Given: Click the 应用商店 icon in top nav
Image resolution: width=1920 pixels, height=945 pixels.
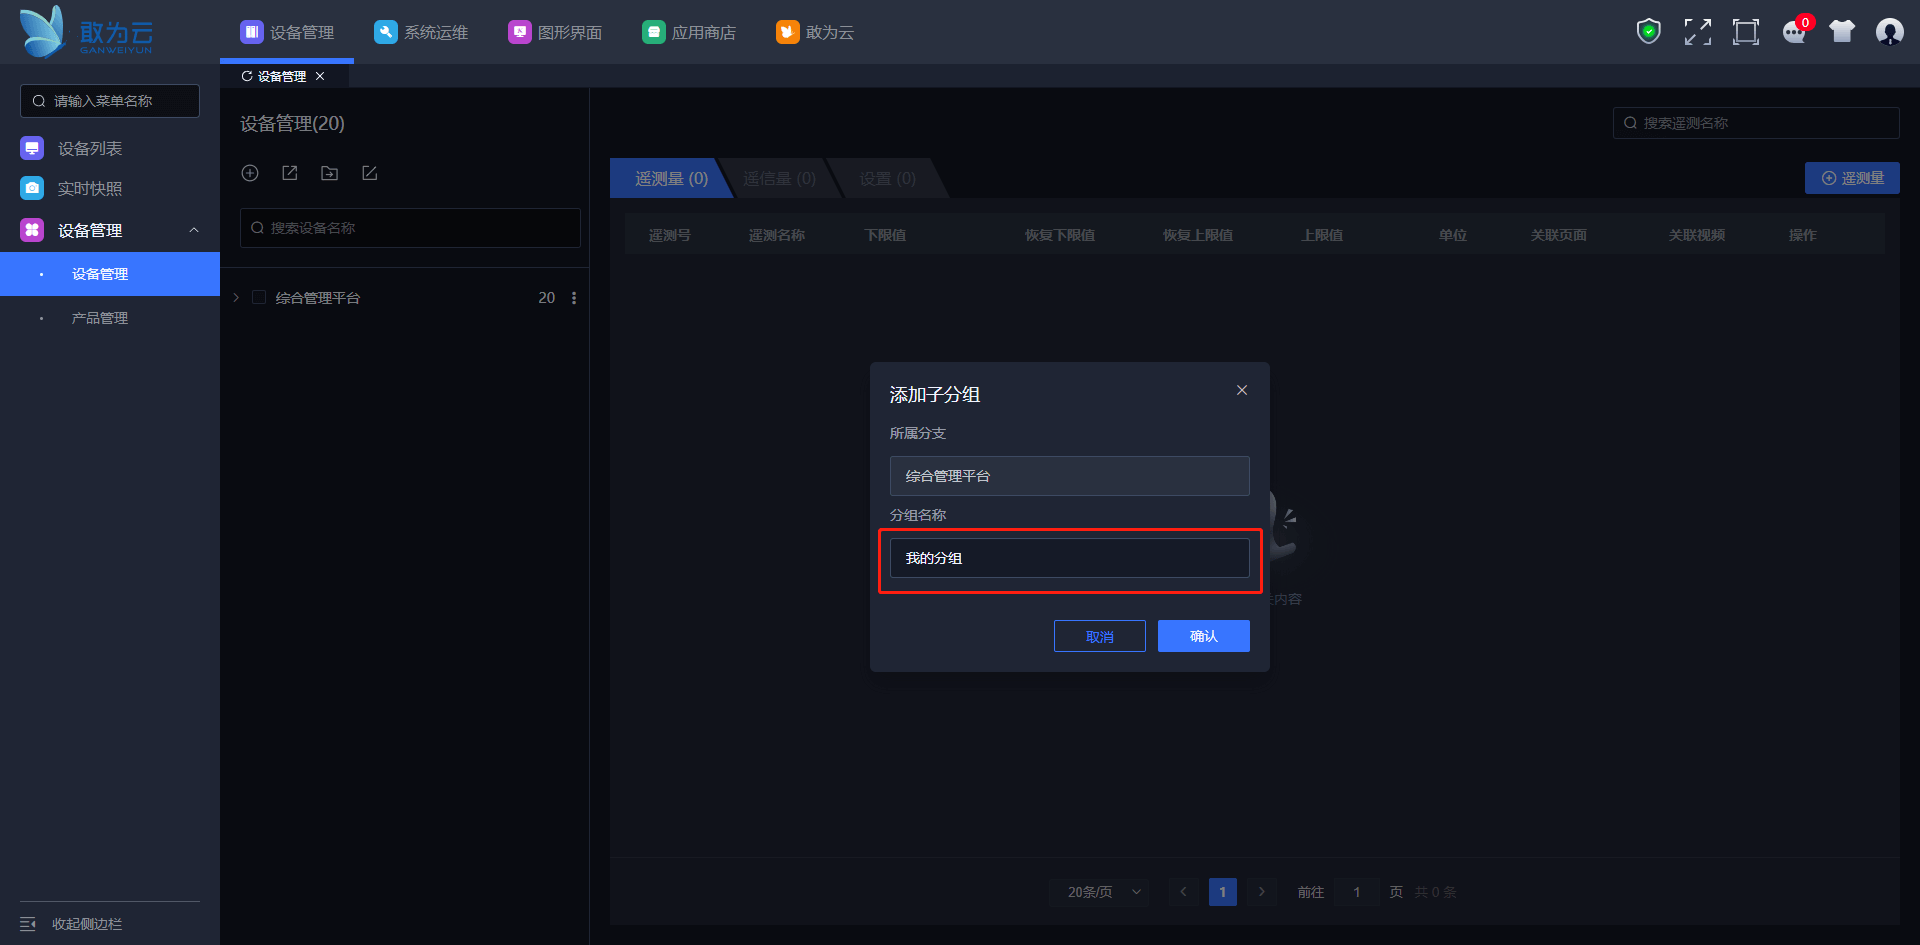Looking at the screenshot, I should (654, 32).
